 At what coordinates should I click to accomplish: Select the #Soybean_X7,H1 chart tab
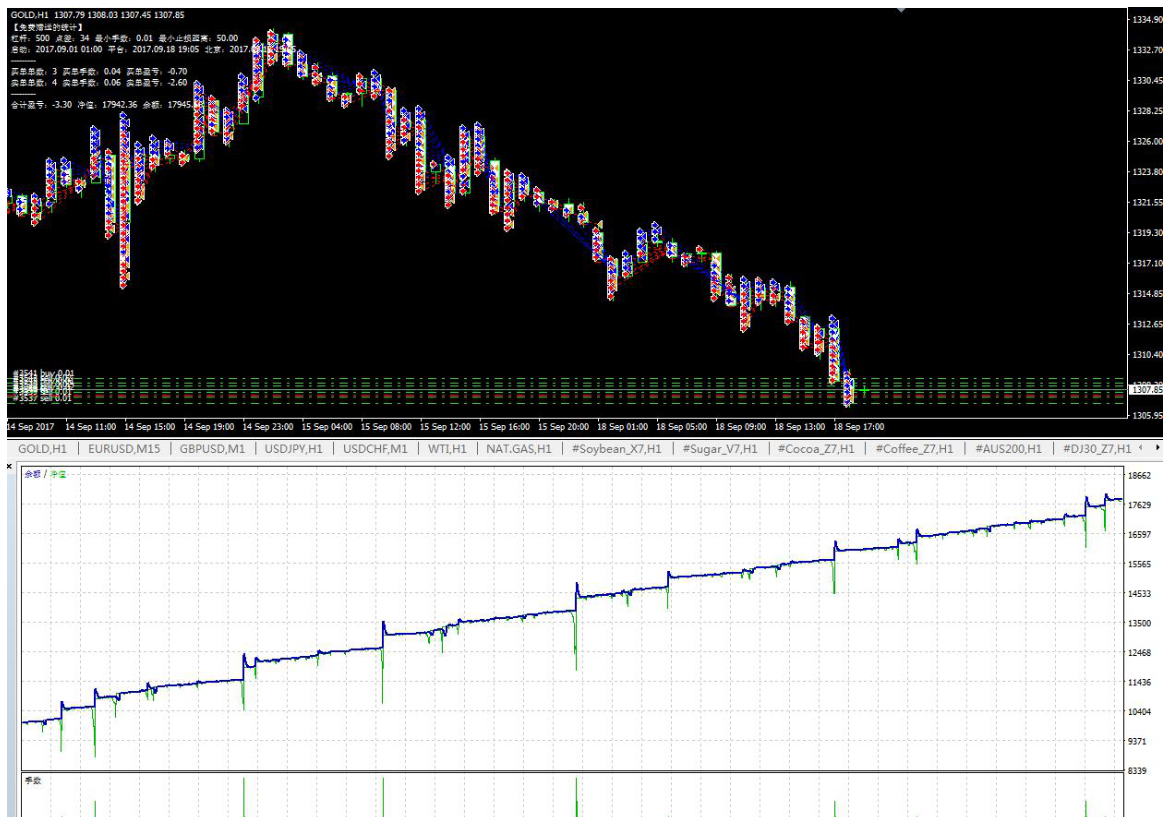[616, 449]
